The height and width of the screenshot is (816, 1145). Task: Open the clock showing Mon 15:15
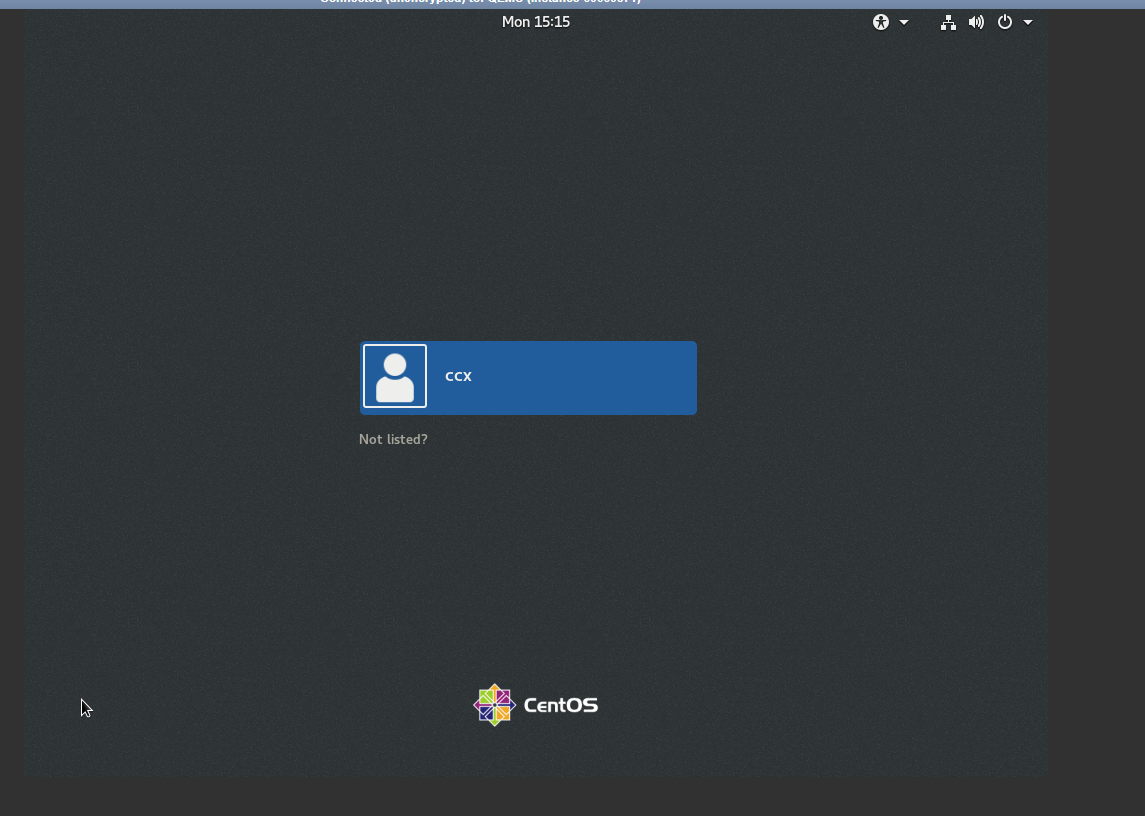(x=536, y=22)
